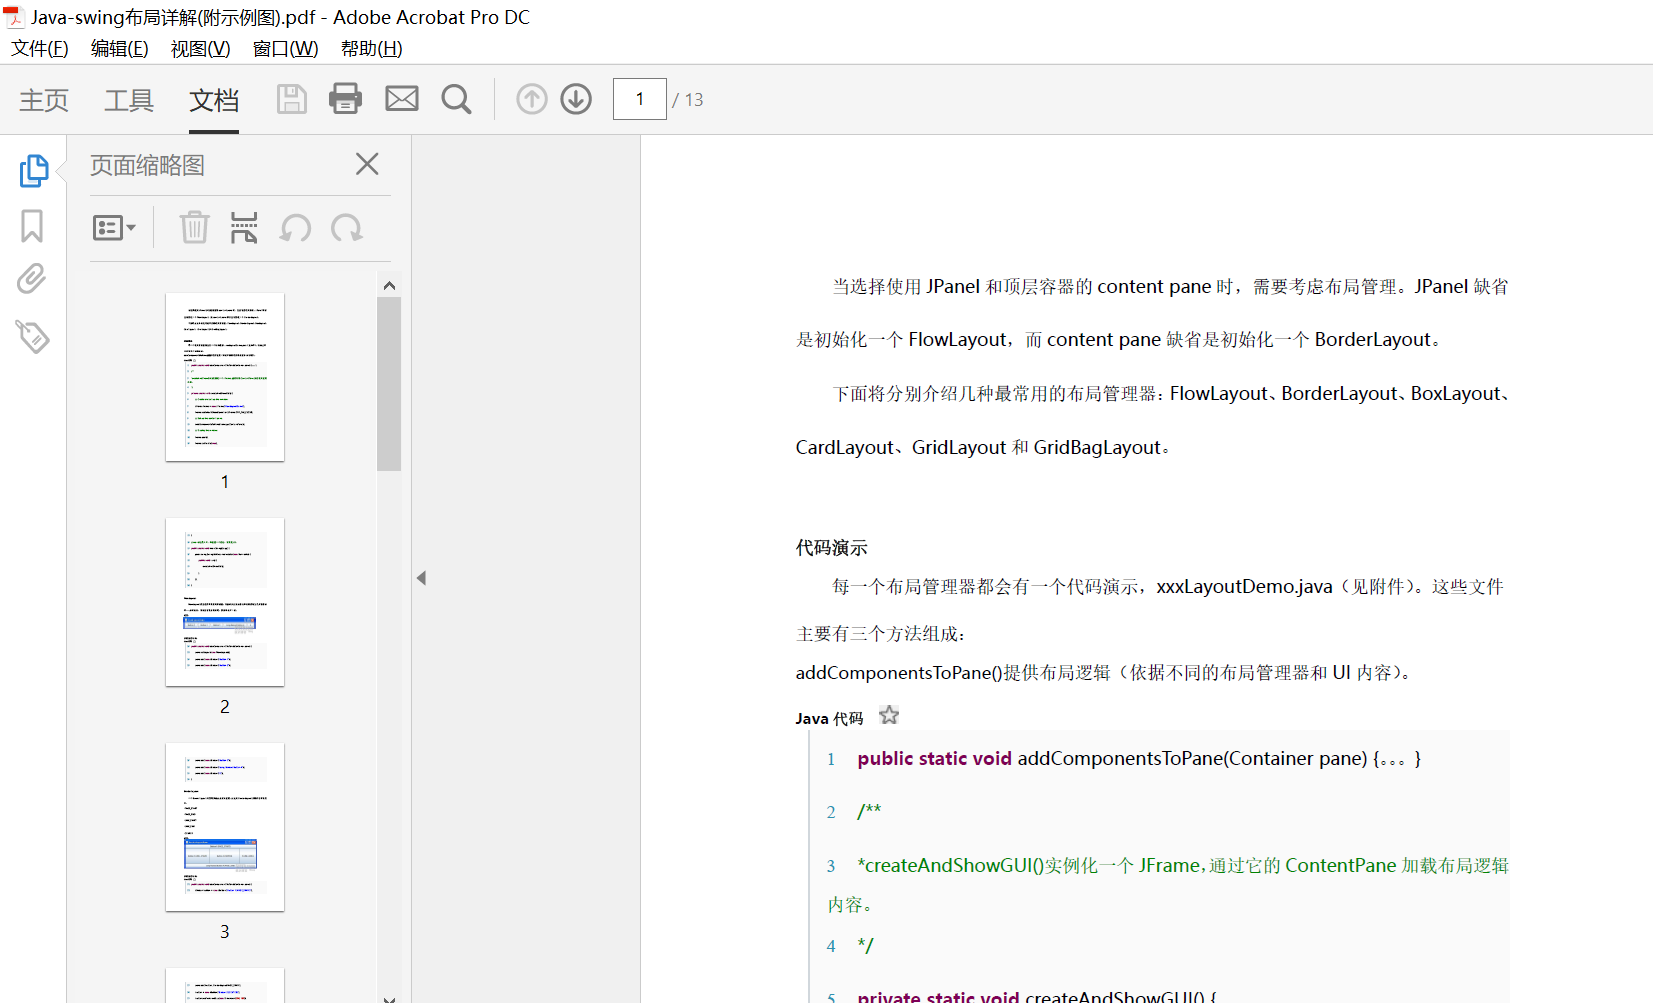Select page 3 thumbnail
Image resolution: width=1653 pixels, height=1003 pixels.
pos(225,827)
